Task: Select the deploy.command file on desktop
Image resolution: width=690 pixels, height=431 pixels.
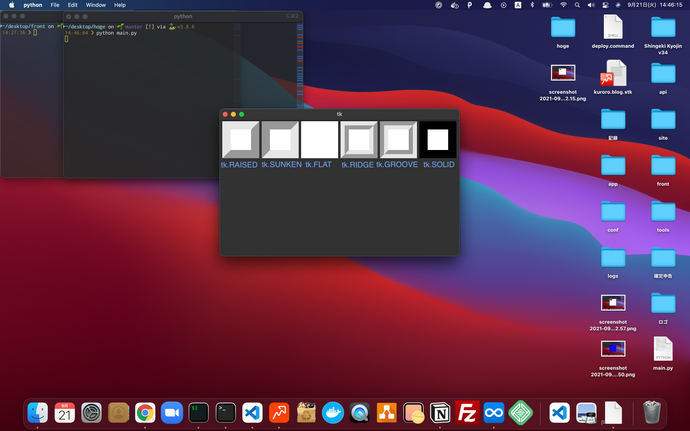Action: point(613,27)
